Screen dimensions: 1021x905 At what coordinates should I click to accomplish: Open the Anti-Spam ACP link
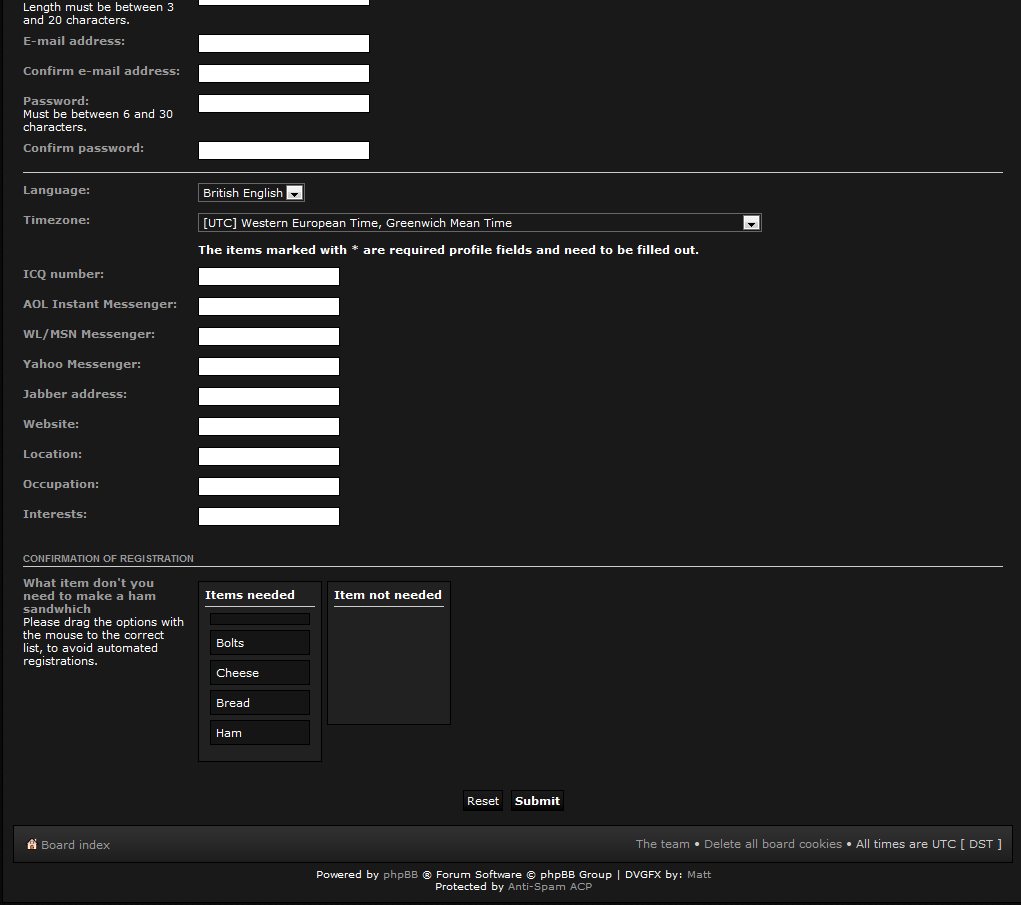[x=549, y=886]
